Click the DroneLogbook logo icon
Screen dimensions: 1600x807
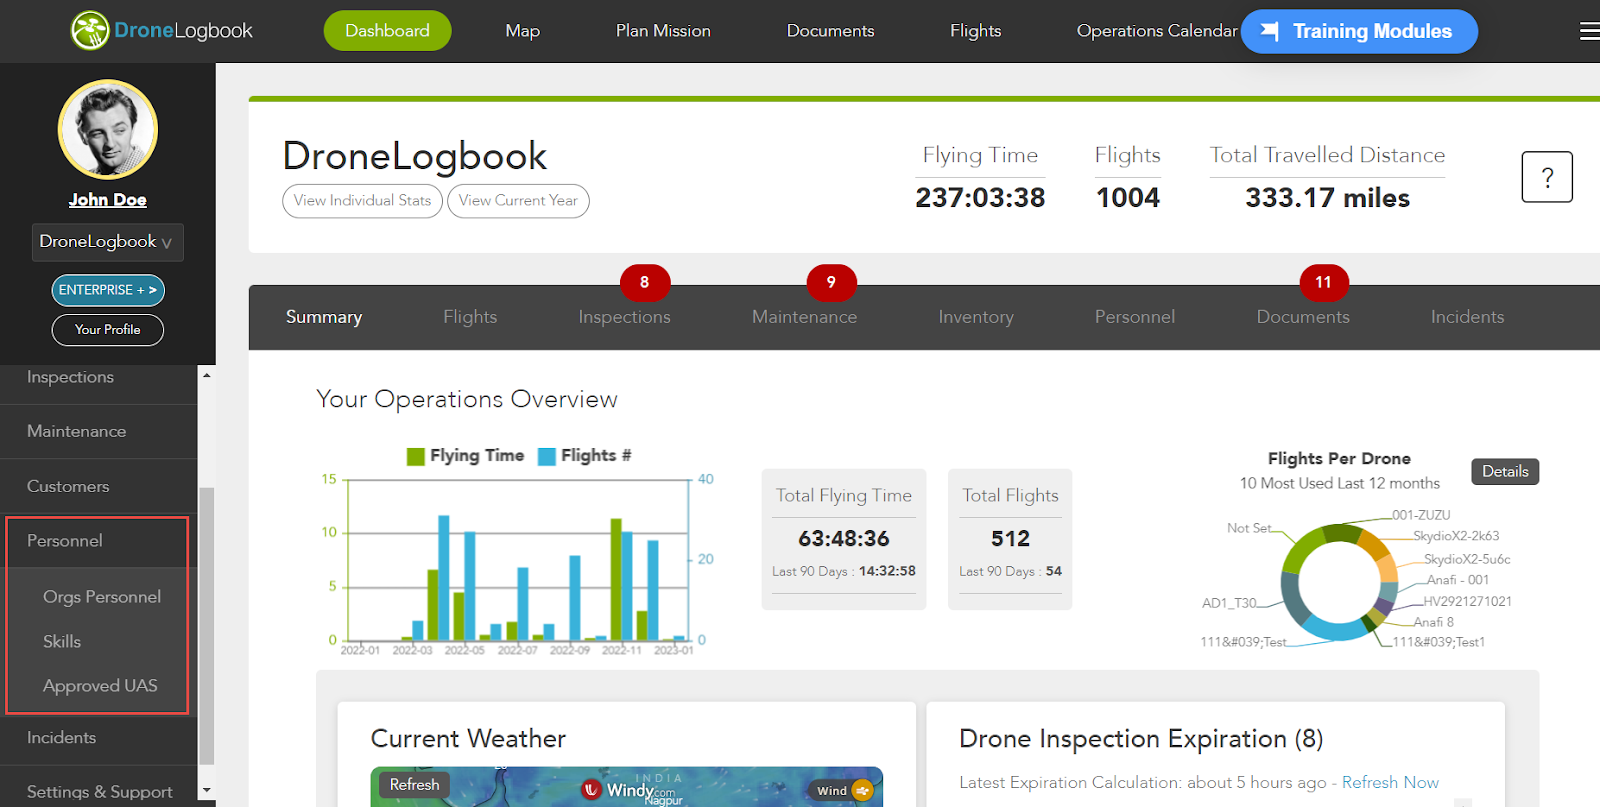point(90,31)
